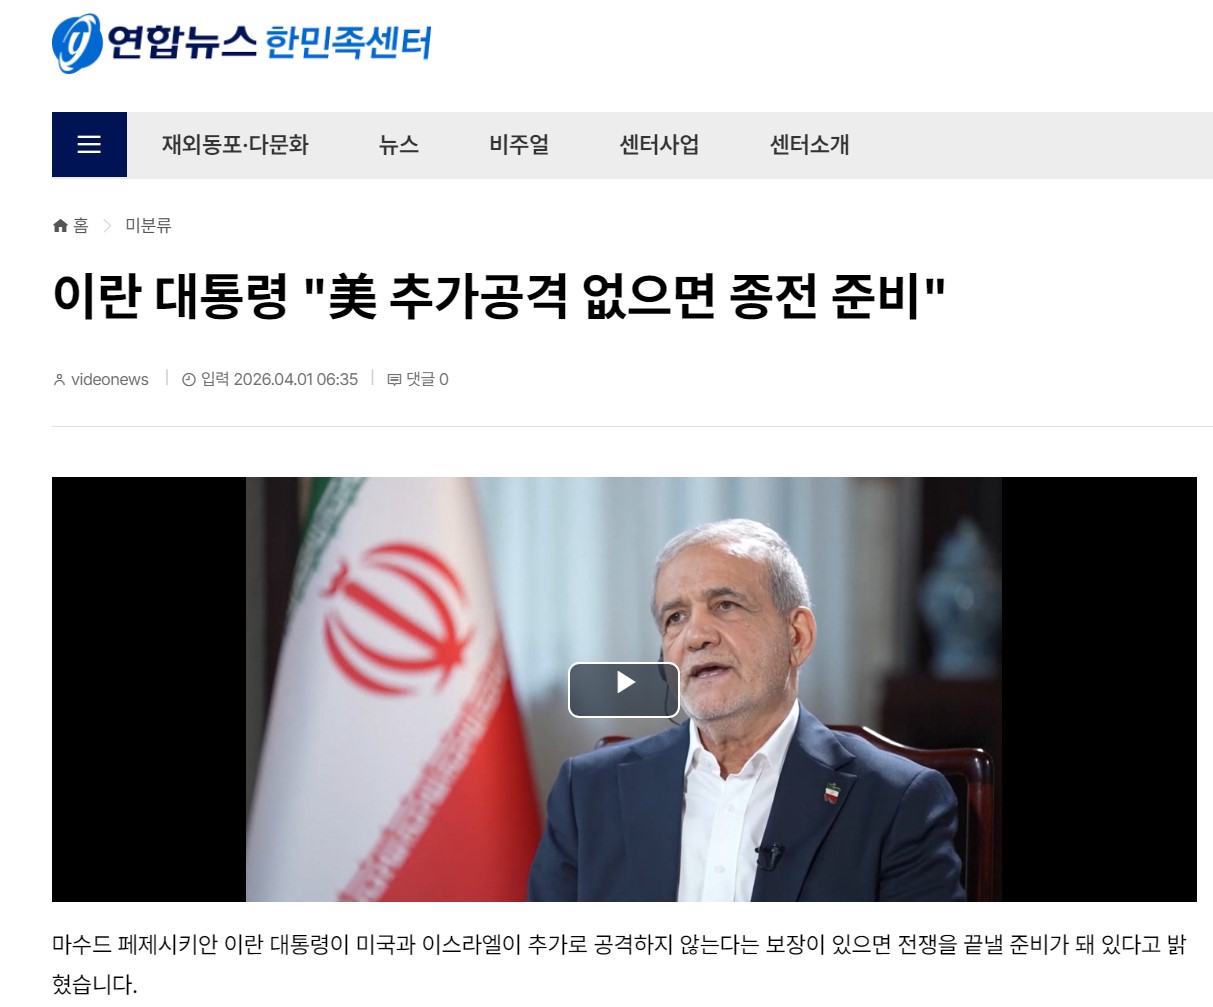Click the 홈 breadcrumb text
Image resolution: width=1213 pixels, height=1007 pixels.
coord(81,226)
